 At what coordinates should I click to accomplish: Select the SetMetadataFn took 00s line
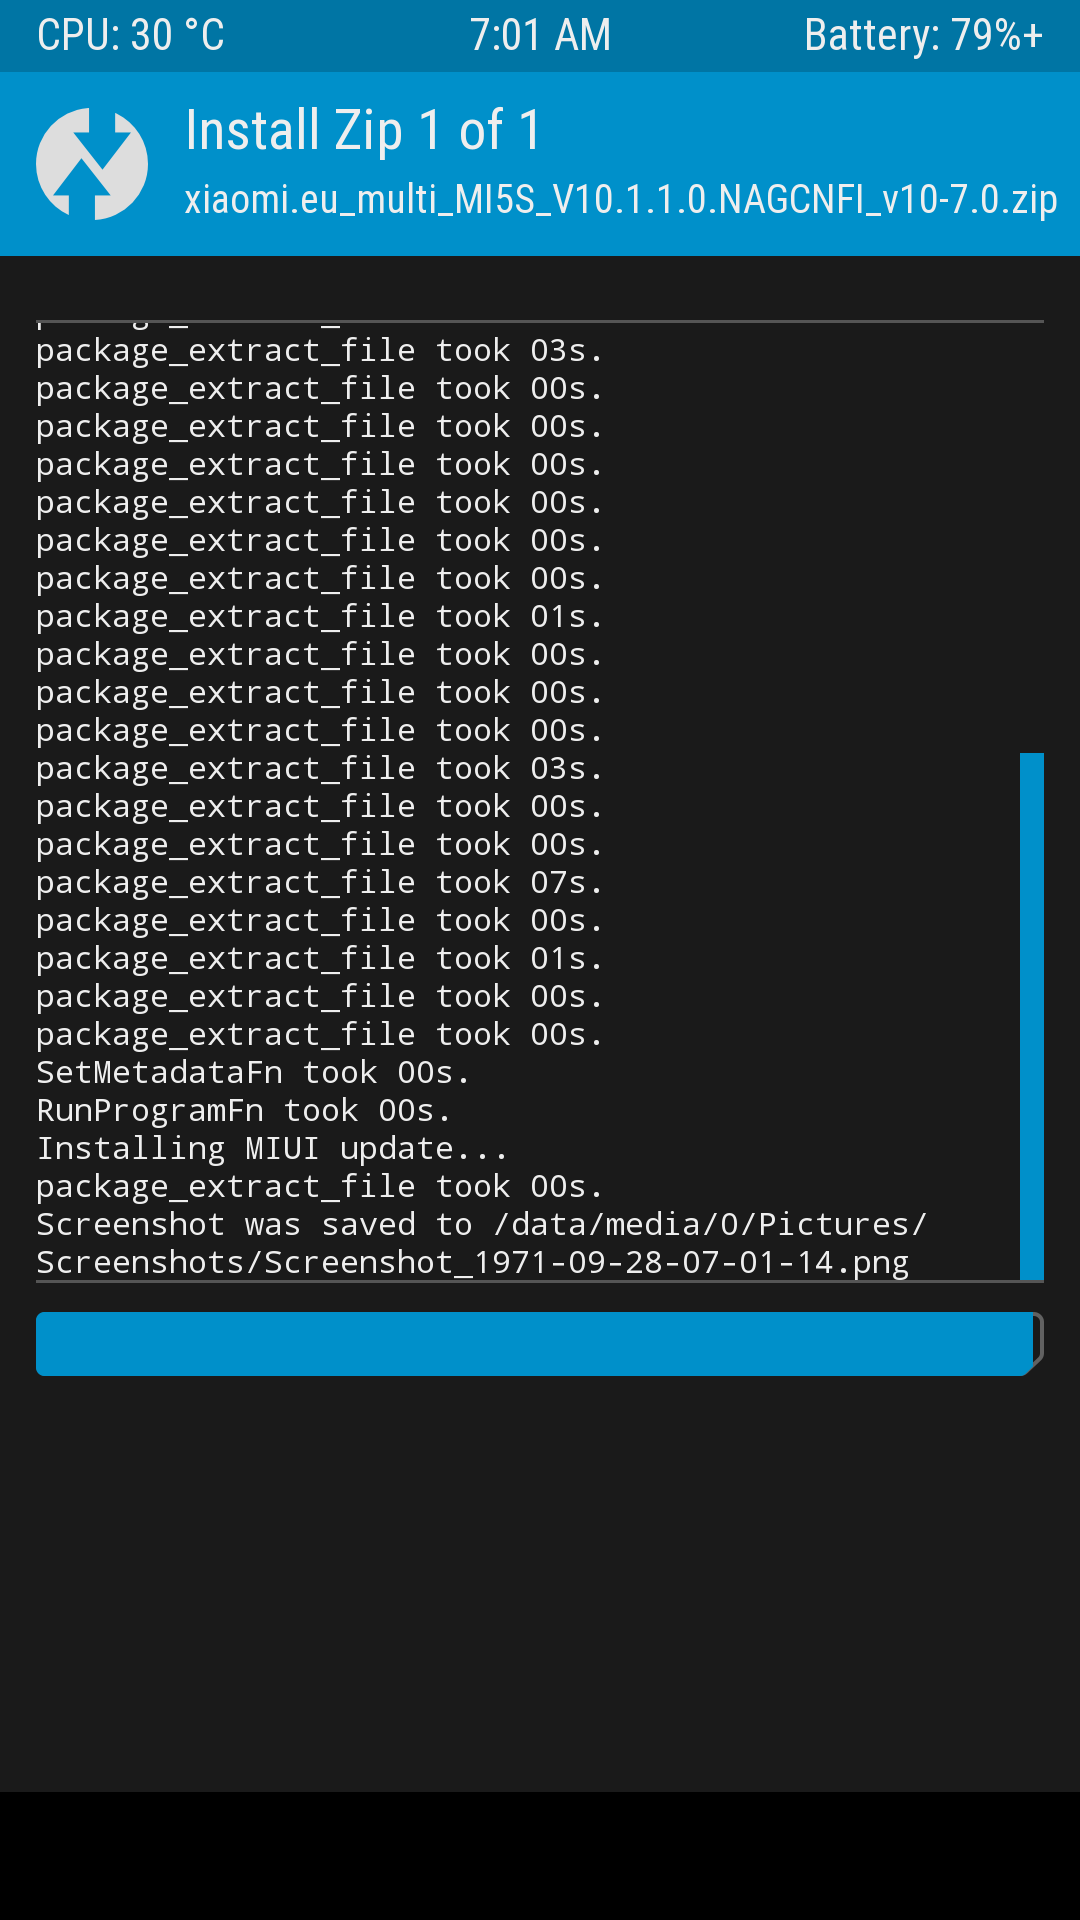253,1072
